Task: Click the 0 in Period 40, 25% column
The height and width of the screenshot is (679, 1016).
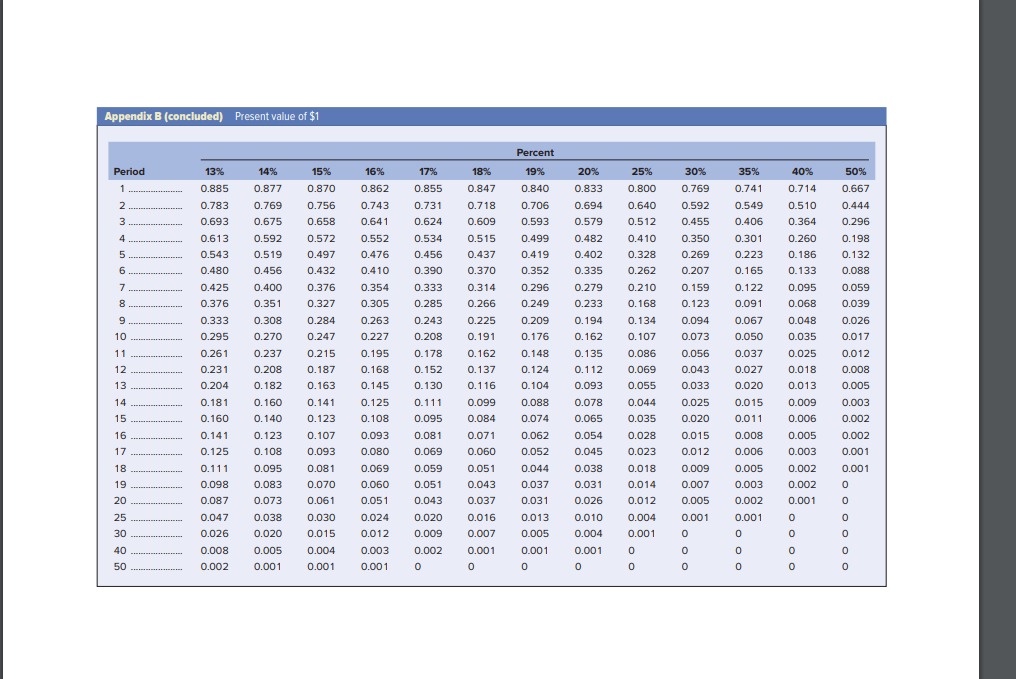Action: (x=632, y=551)
